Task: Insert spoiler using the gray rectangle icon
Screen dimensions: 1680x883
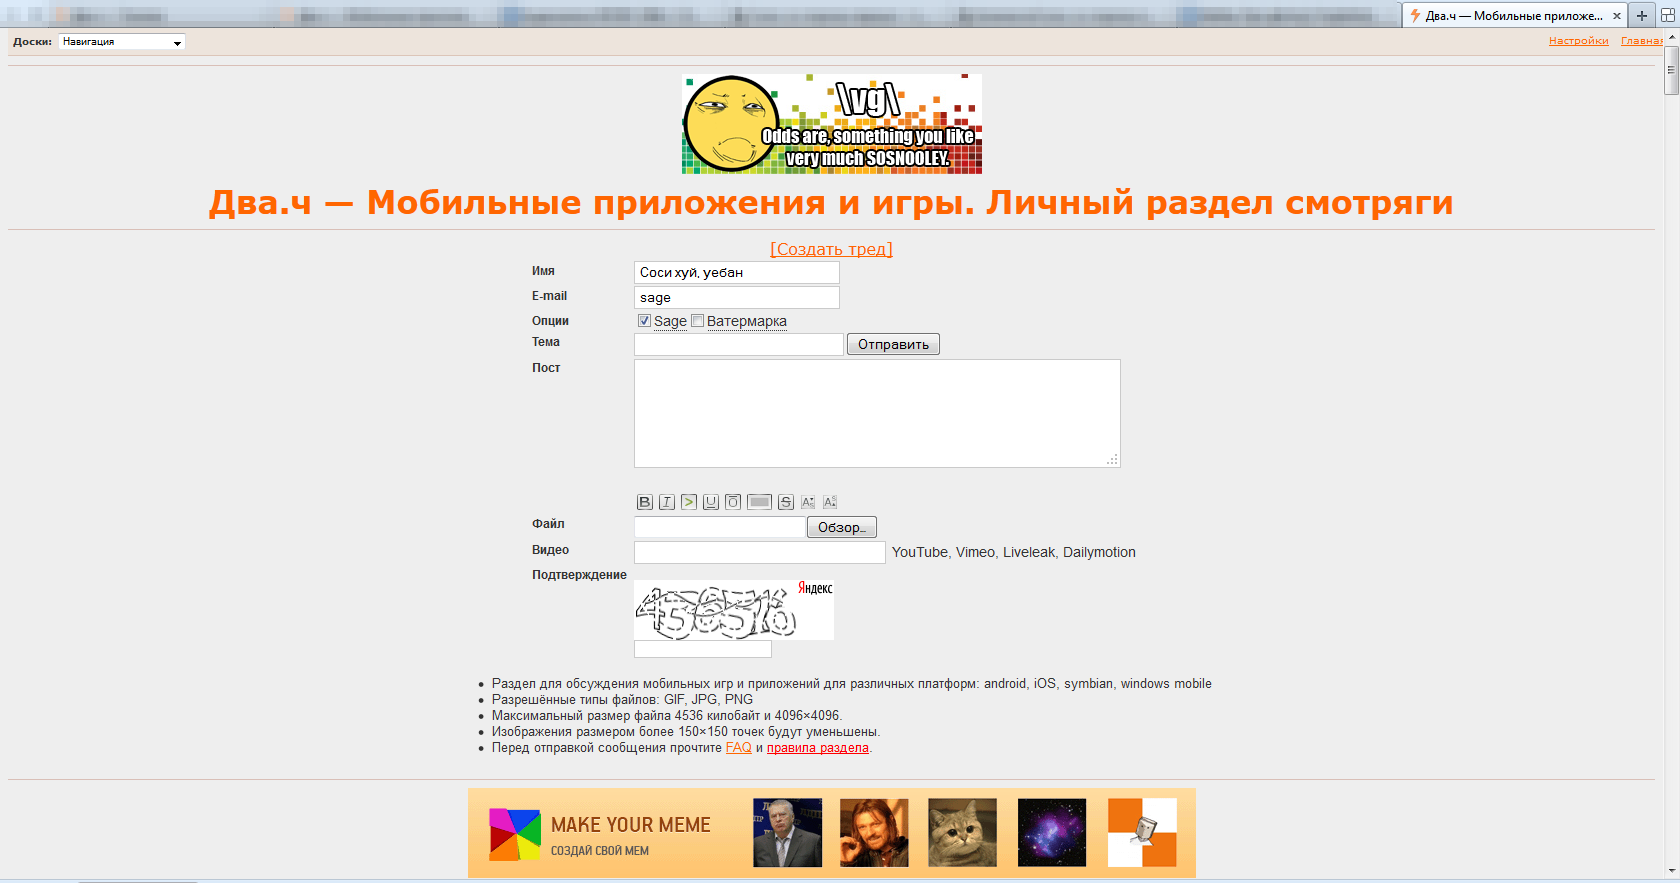Action: [760, 502]
